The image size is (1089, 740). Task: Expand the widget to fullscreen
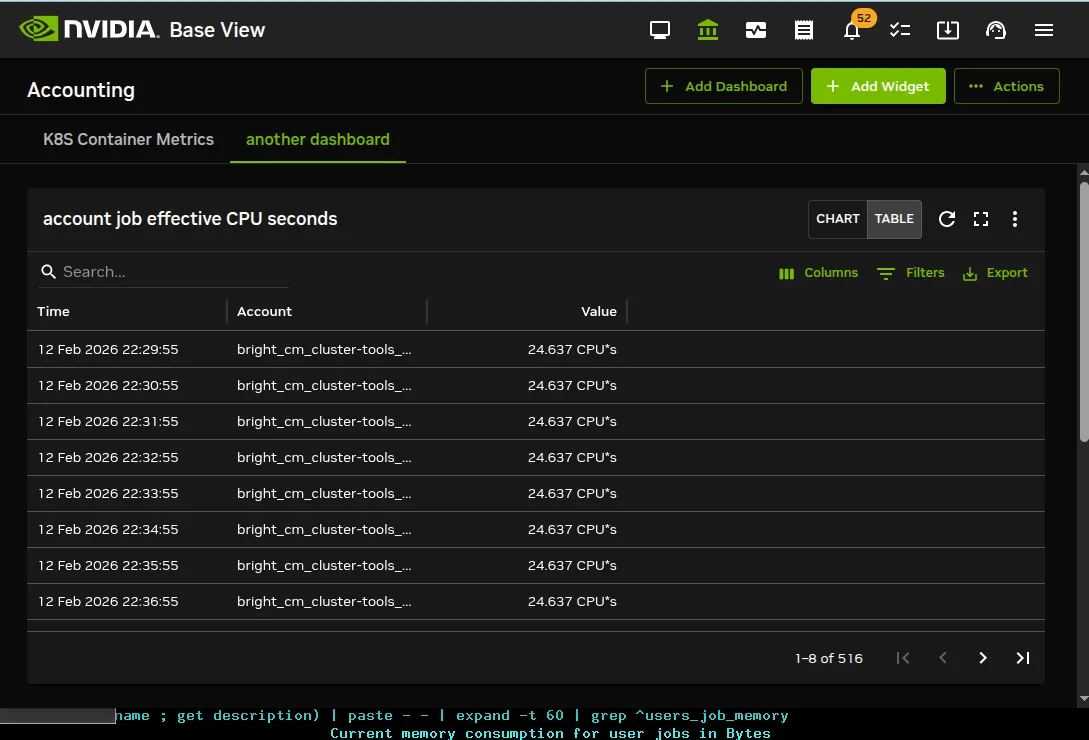coord(981,219)
